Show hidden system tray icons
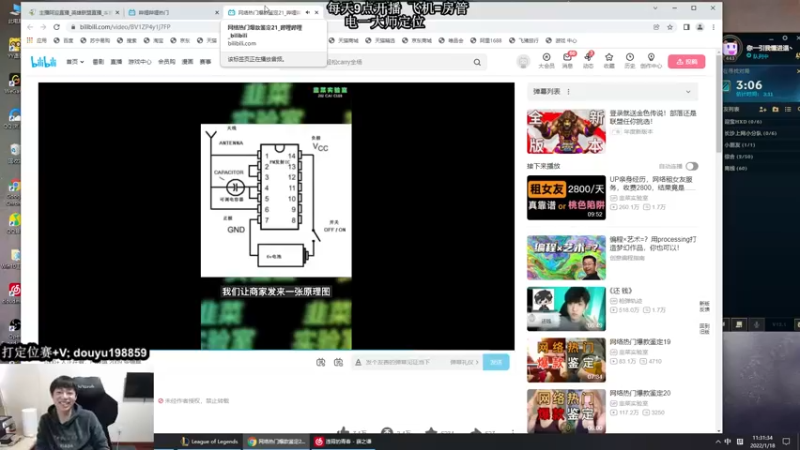The width and height of the screenshot is (800, 450). pos(718,442)
